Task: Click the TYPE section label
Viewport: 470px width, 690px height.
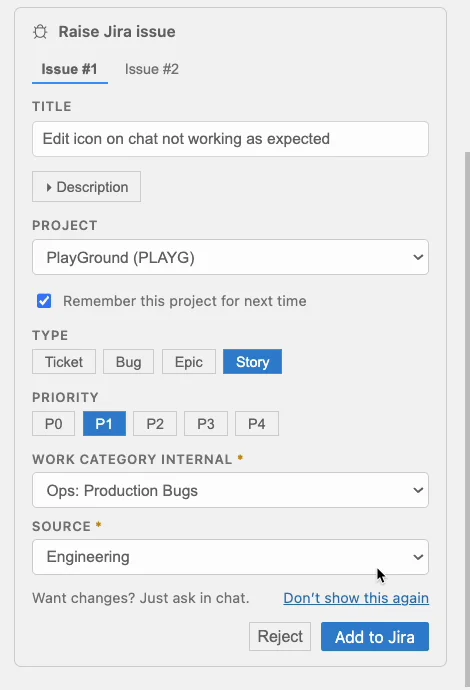Action: pos(50,335)
